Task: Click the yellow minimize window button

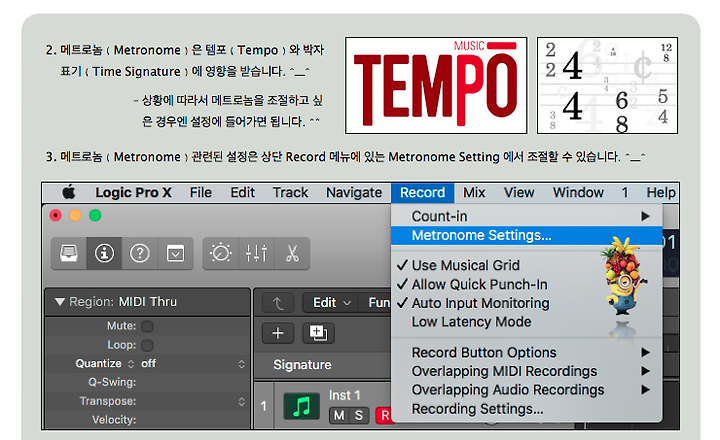Action: coord(75,215)
